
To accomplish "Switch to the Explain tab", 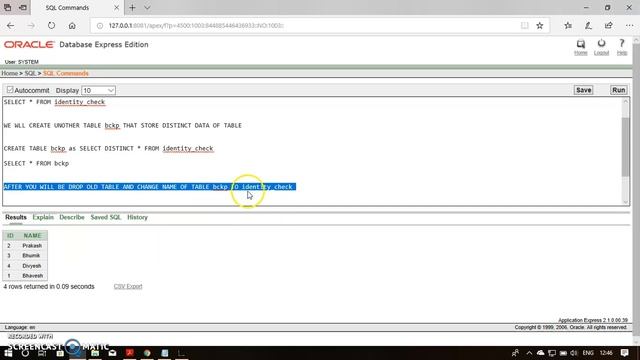I will tap(43, 217).
